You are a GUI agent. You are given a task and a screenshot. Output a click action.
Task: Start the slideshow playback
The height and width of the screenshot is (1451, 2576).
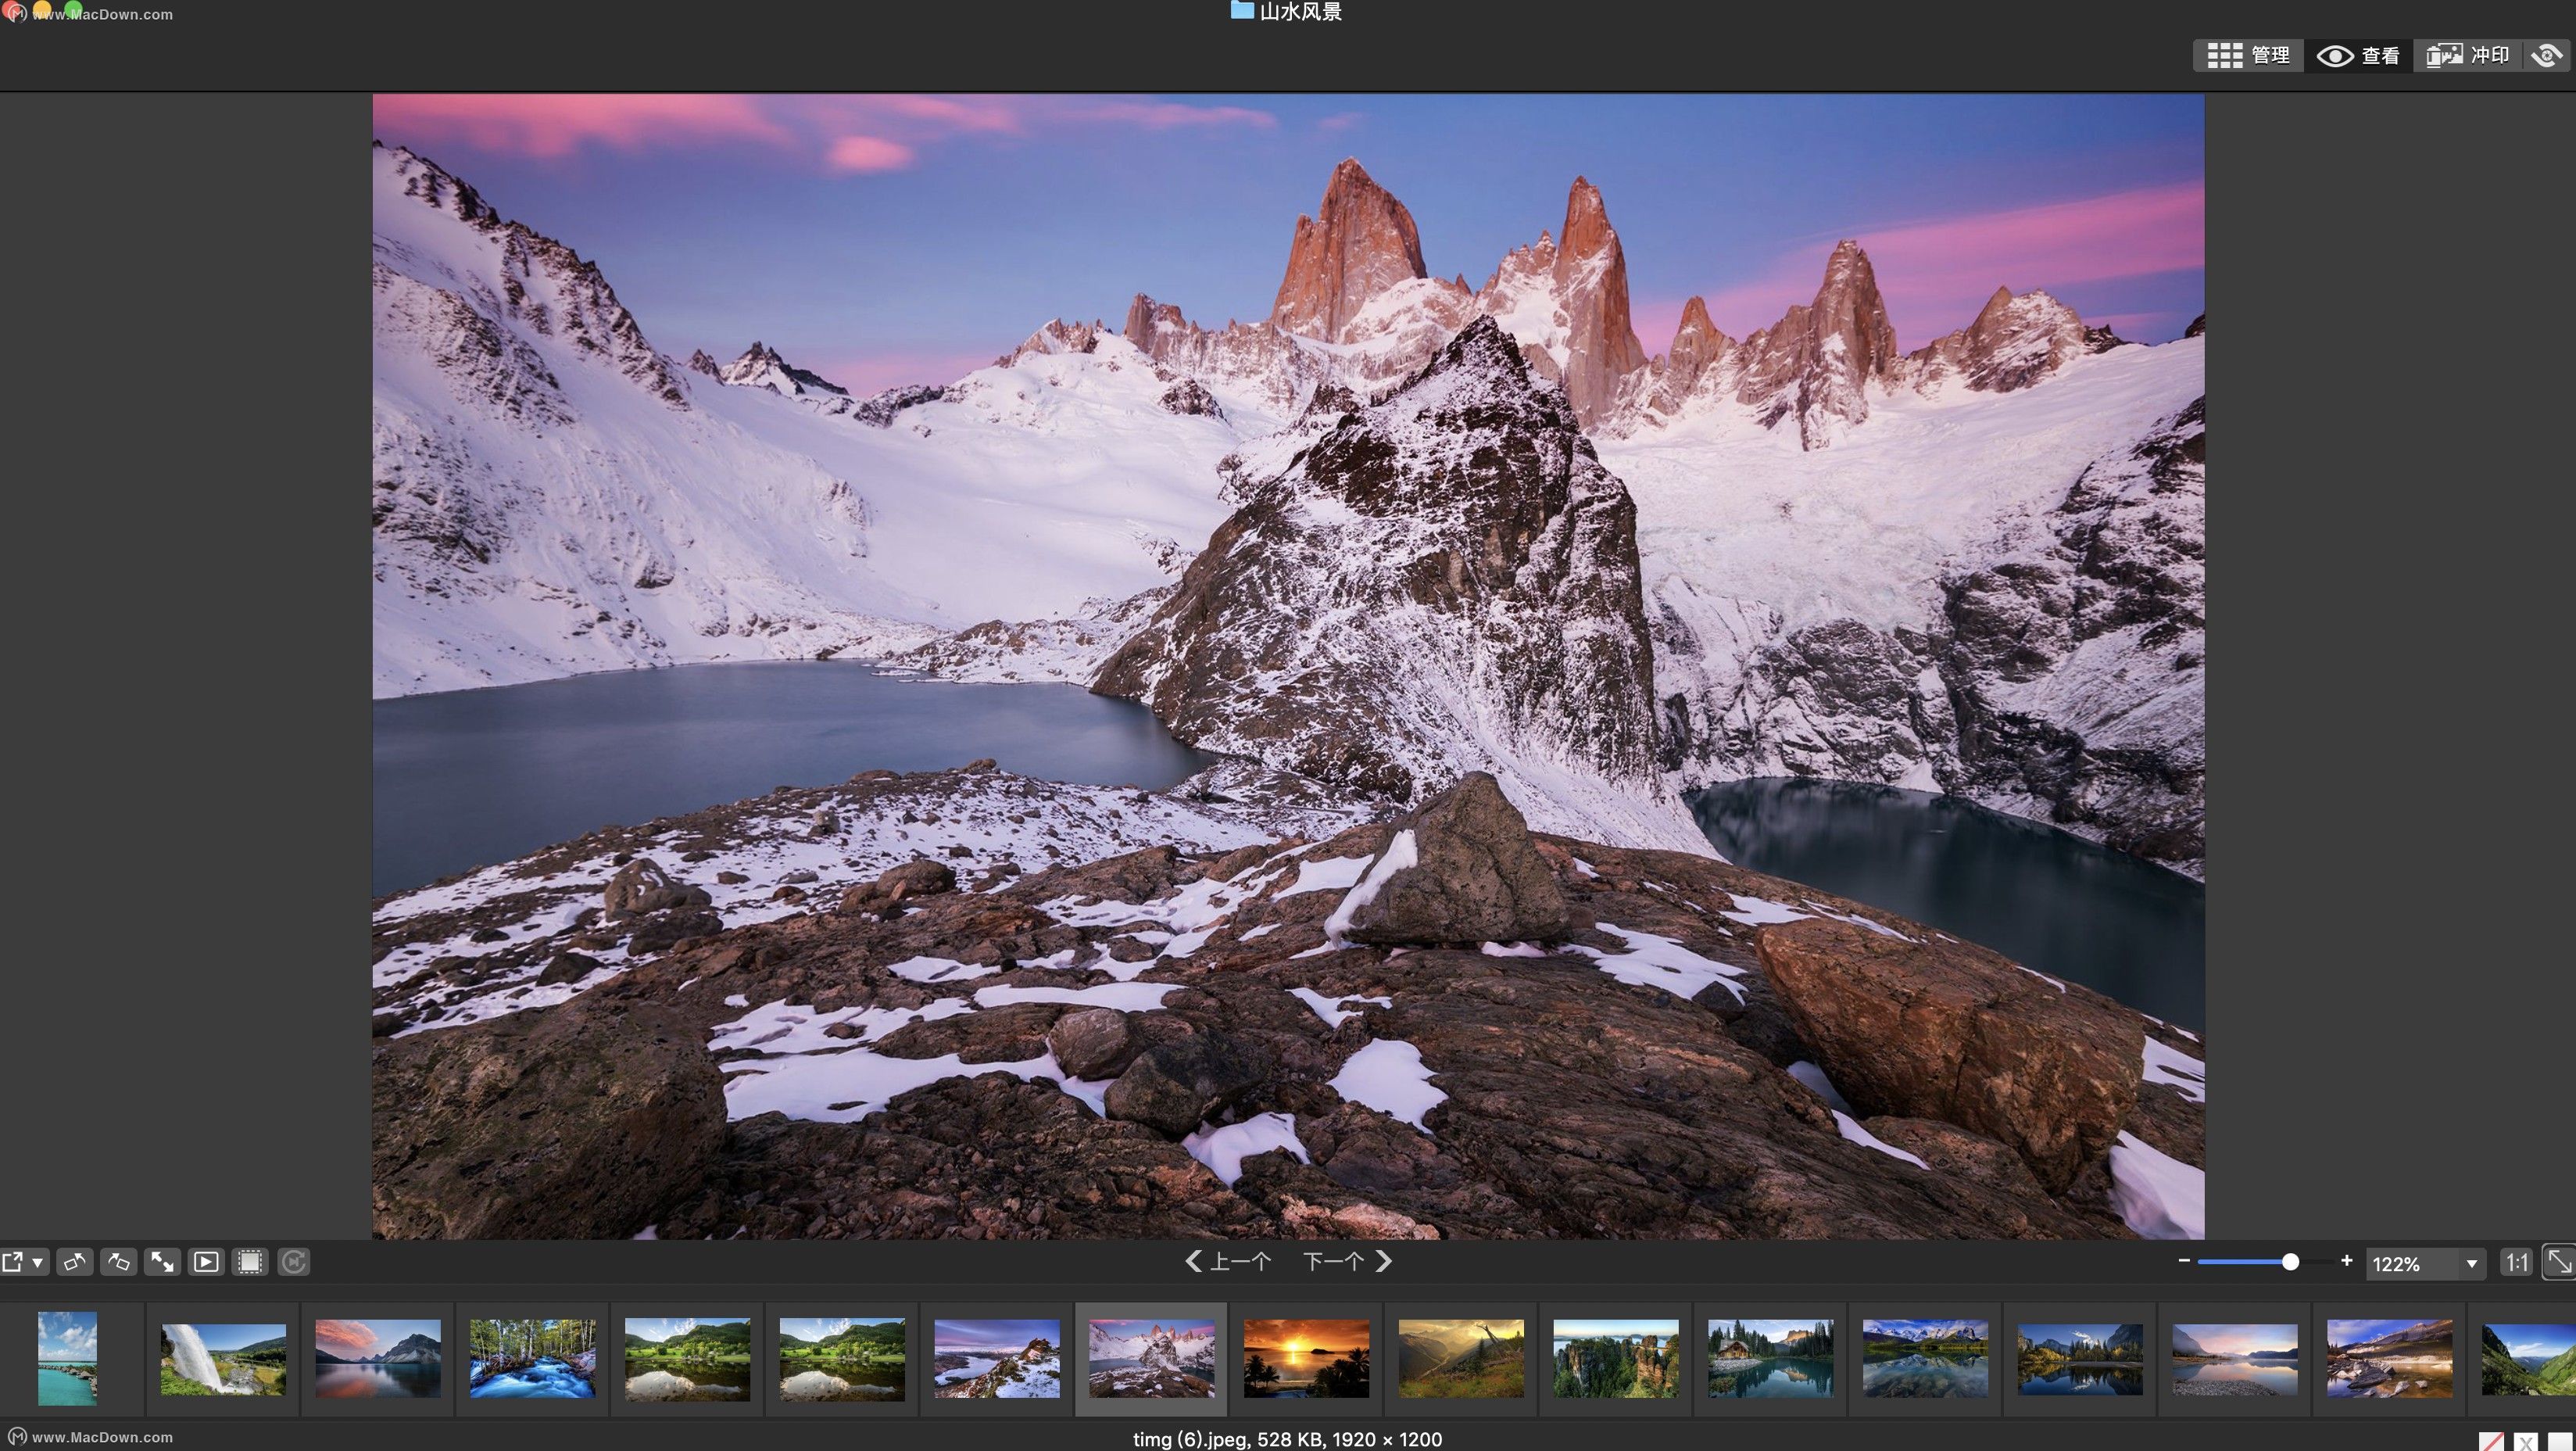206,1262
